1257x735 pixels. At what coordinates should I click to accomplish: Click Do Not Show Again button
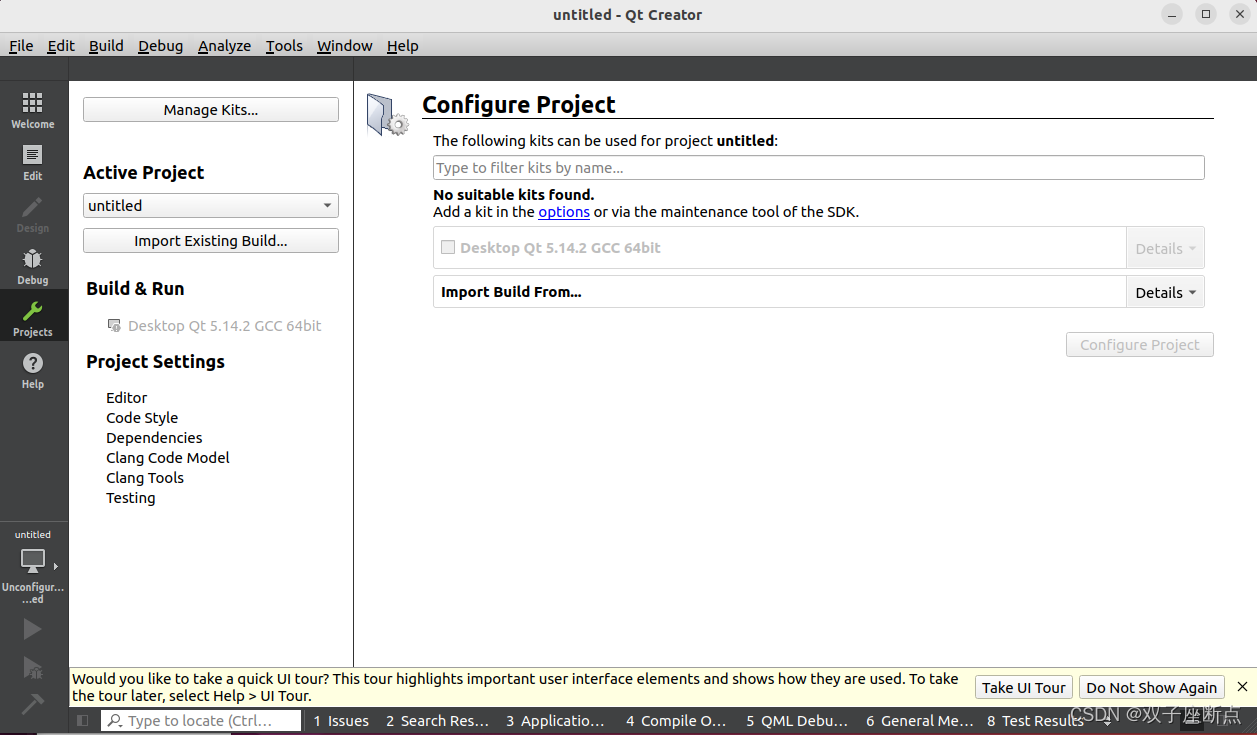click(x=1152, y=687)
